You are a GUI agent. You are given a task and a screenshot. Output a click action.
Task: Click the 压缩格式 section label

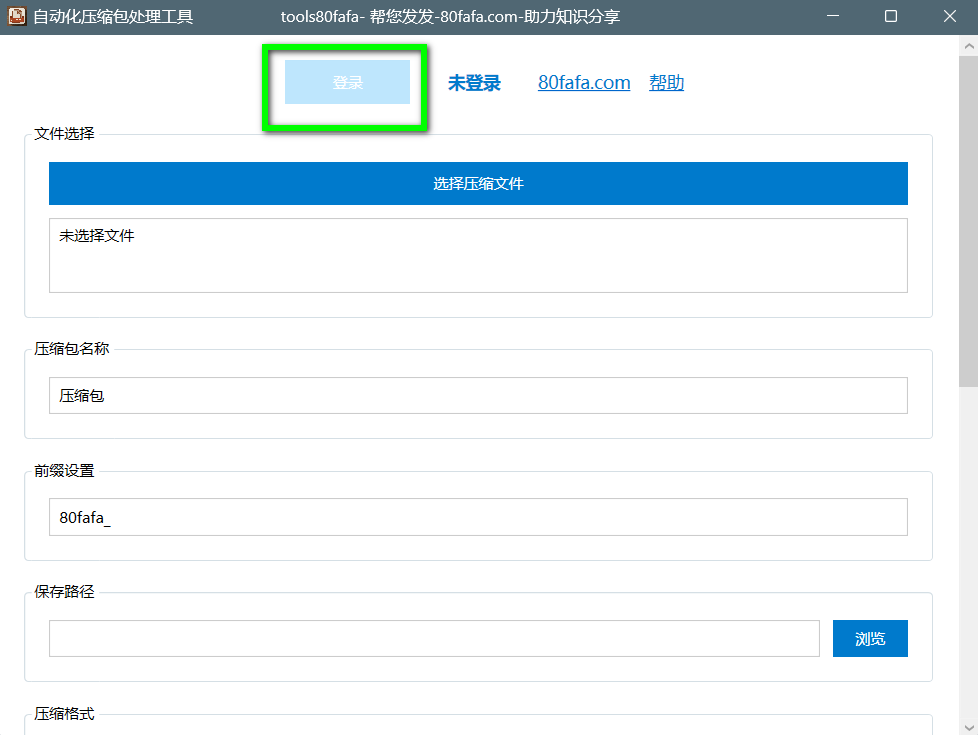[65, 714]
